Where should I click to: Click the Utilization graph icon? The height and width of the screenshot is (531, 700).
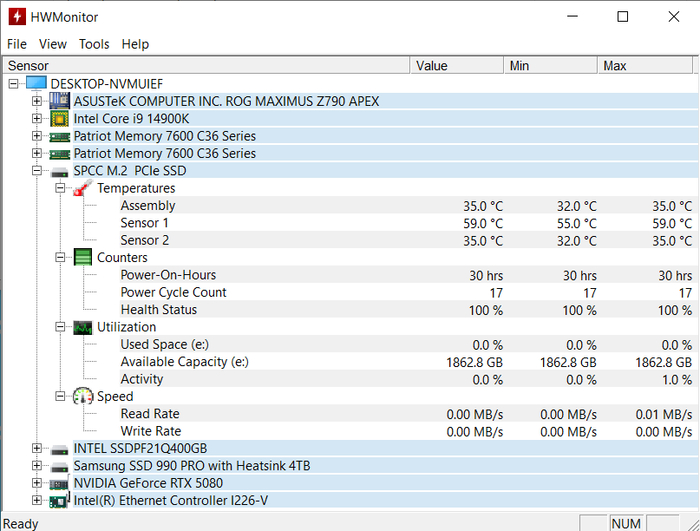pyautogui.click(x=83, y=327)
